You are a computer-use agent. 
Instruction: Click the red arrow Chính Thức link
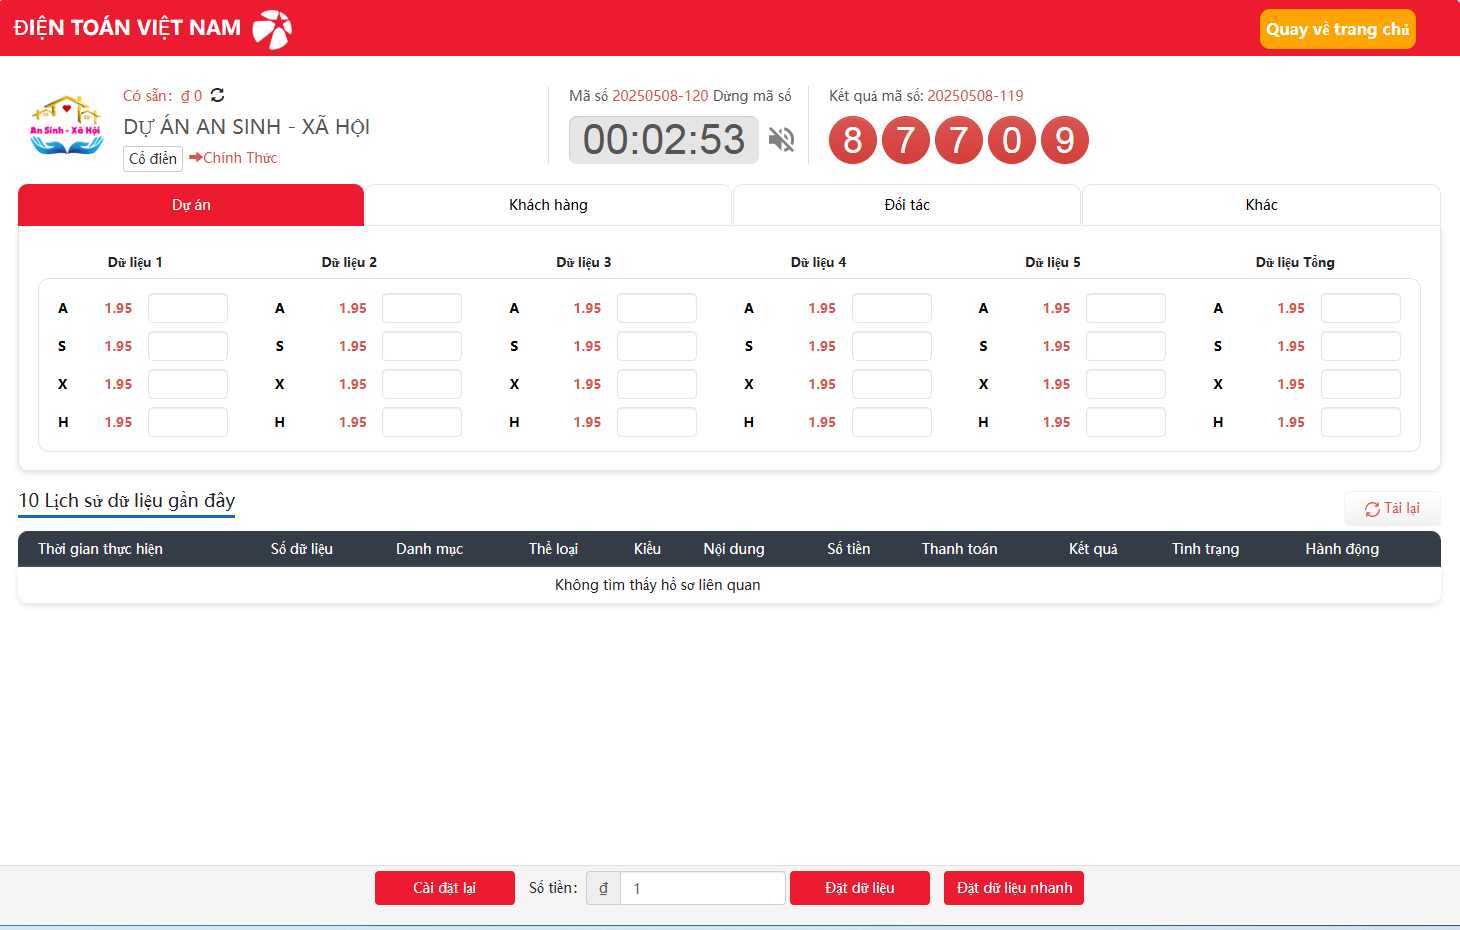point(233,158)
